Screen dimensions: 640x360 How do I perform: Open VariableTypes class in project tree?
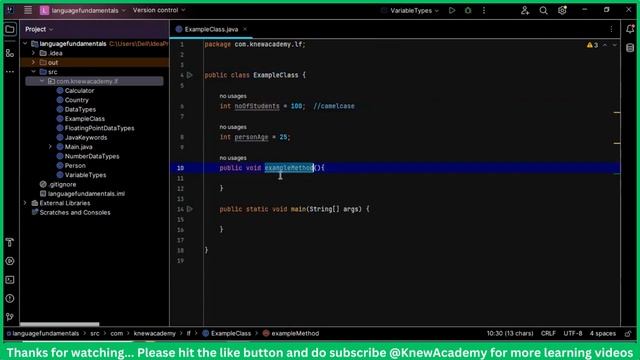85,175
